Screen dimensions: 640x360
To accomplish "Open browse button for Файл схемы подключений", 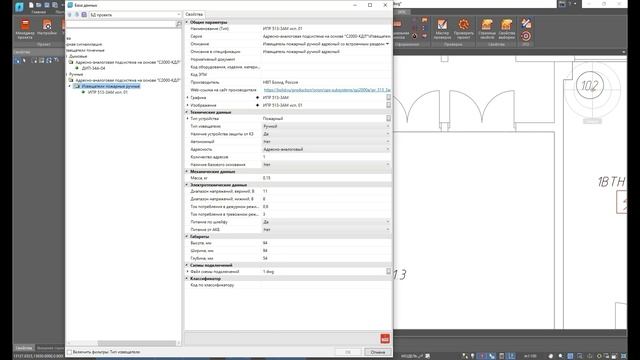I will tap(388, 271).
